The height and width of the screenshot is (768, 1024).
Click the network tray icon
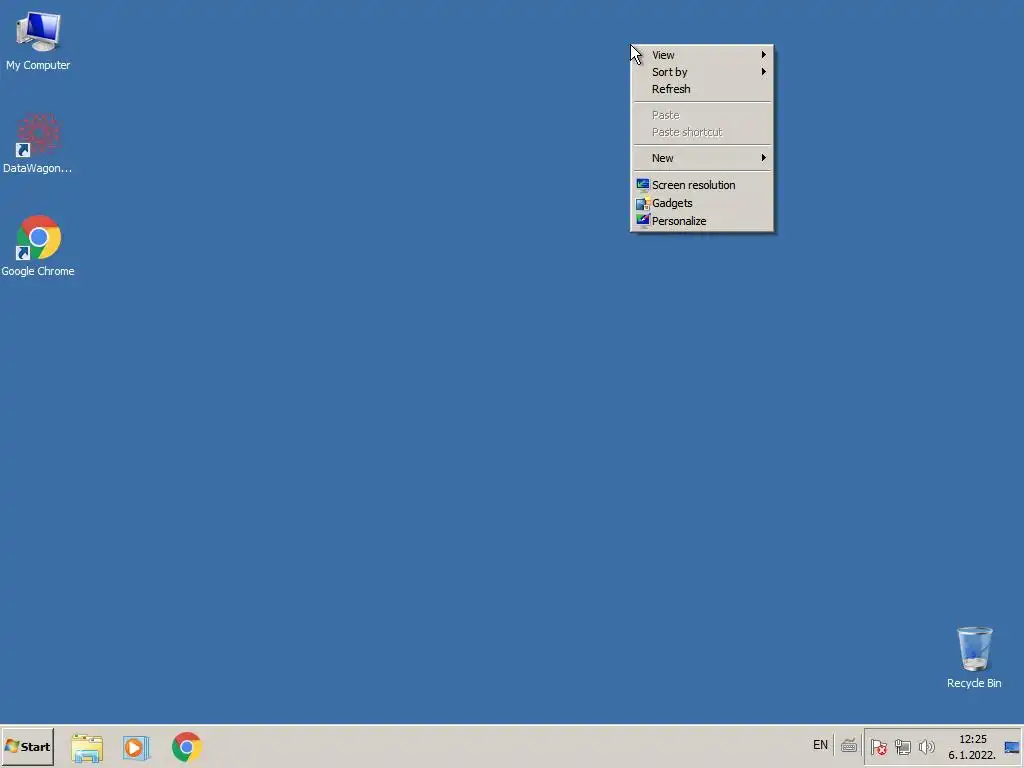click(x=903, y=747)
